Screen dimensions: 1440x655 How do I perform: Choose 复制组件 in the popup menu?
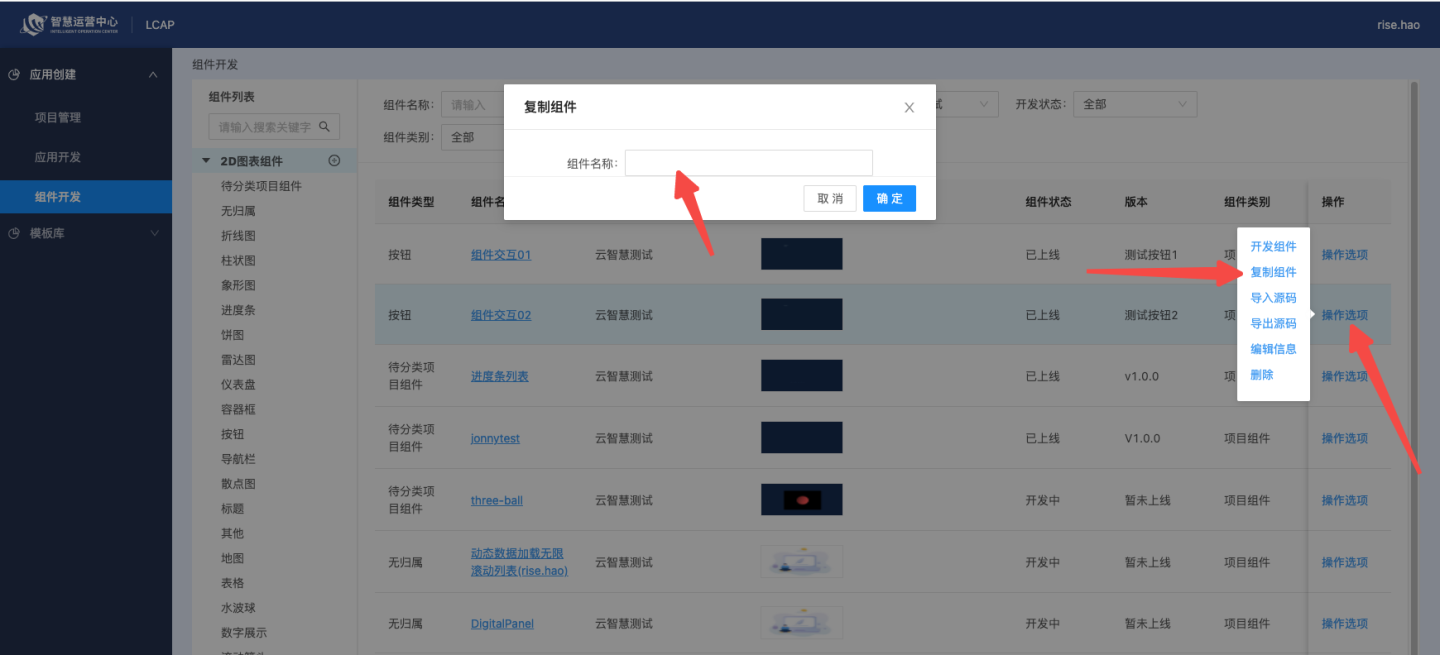pos(1273,272)
